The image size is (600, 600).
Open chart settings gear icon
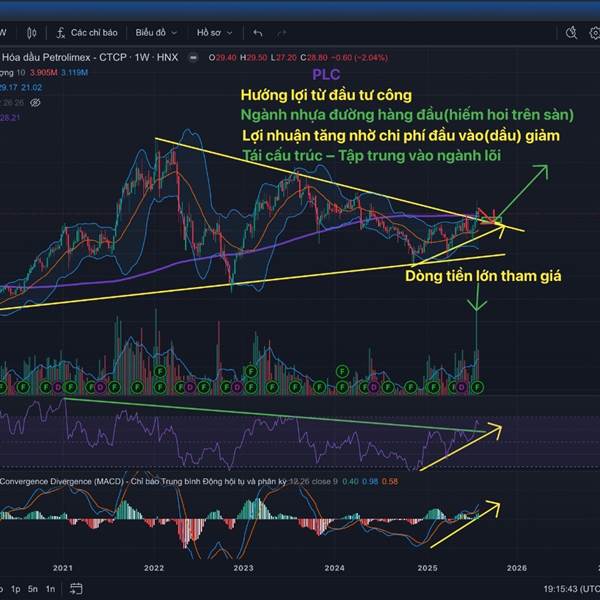[x=595, y=33]
